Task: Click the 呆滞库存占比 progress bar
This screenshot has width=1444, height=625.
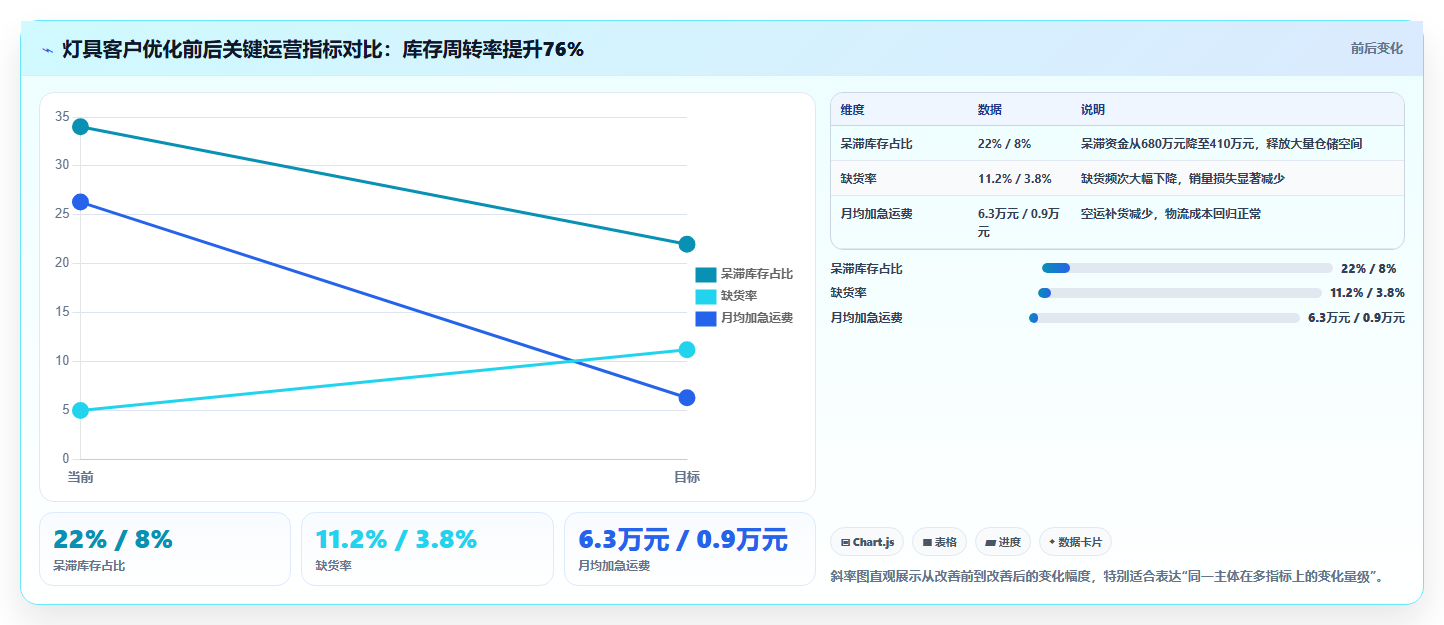Action: pos(1187,268)
